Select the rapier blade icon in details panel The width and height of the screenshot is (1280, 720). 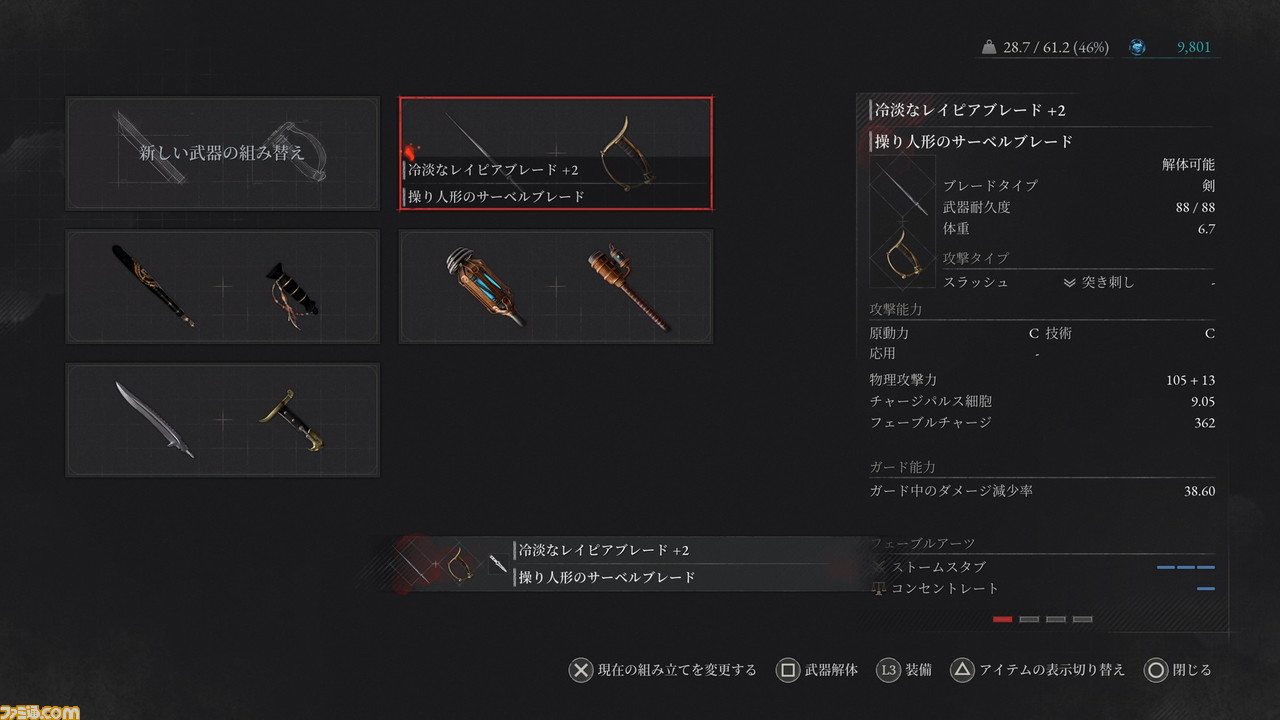[x=902, y=189]
